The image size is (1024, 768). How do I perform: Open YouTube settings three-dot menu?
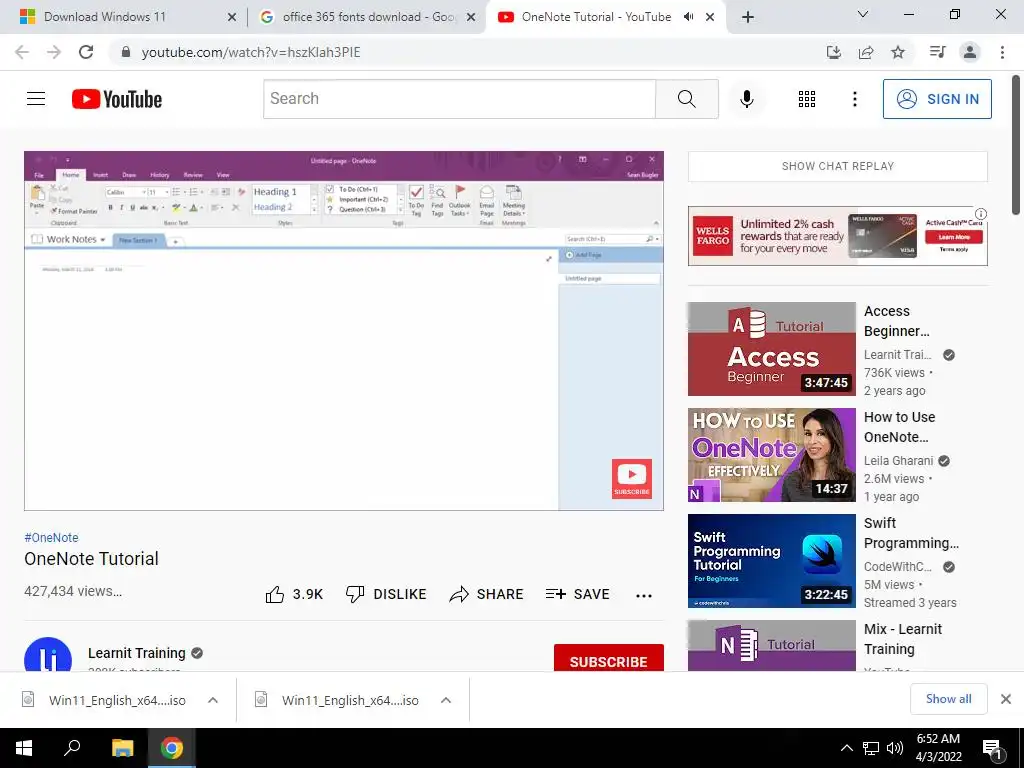click(x=854, y=99)
